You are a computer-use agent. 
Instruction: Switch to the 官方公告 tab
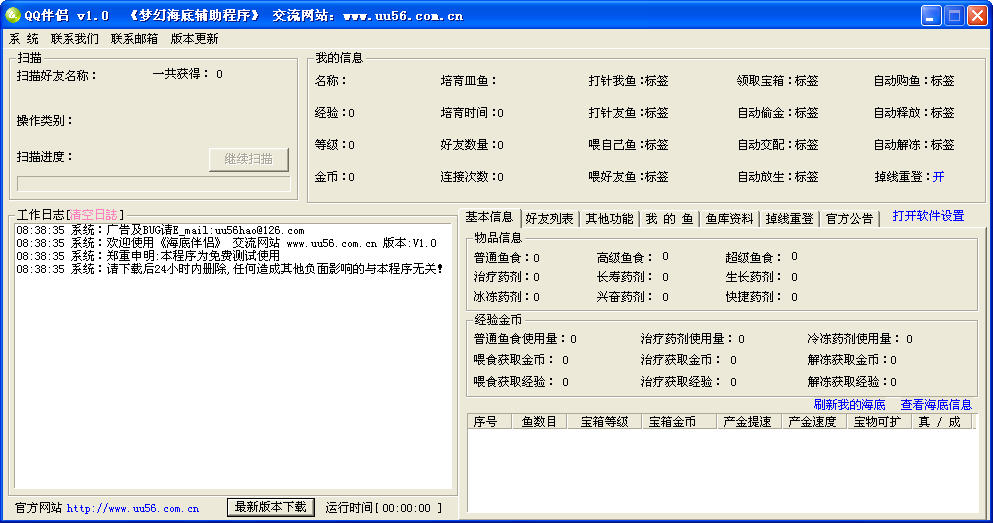[849, 218]
